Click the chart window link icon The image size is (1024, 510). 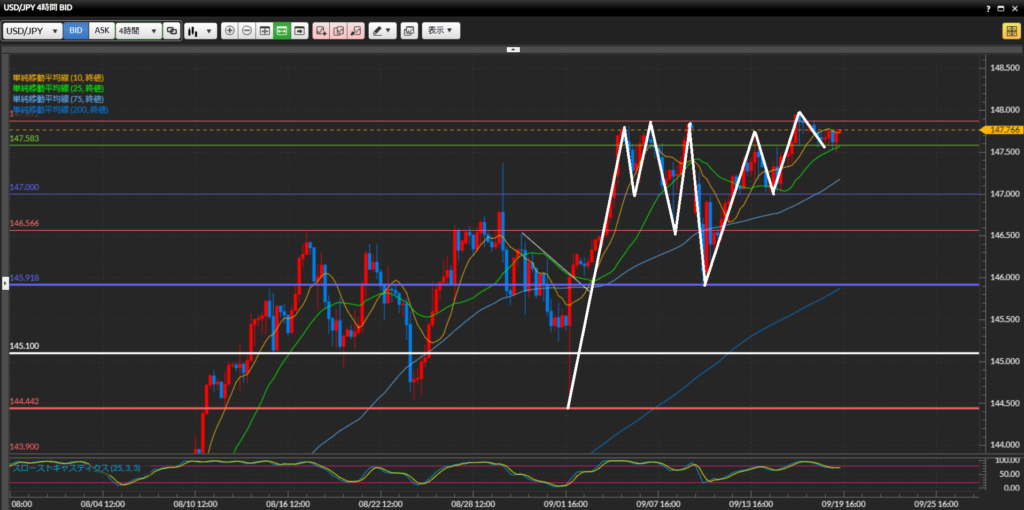tap(172, 31)
